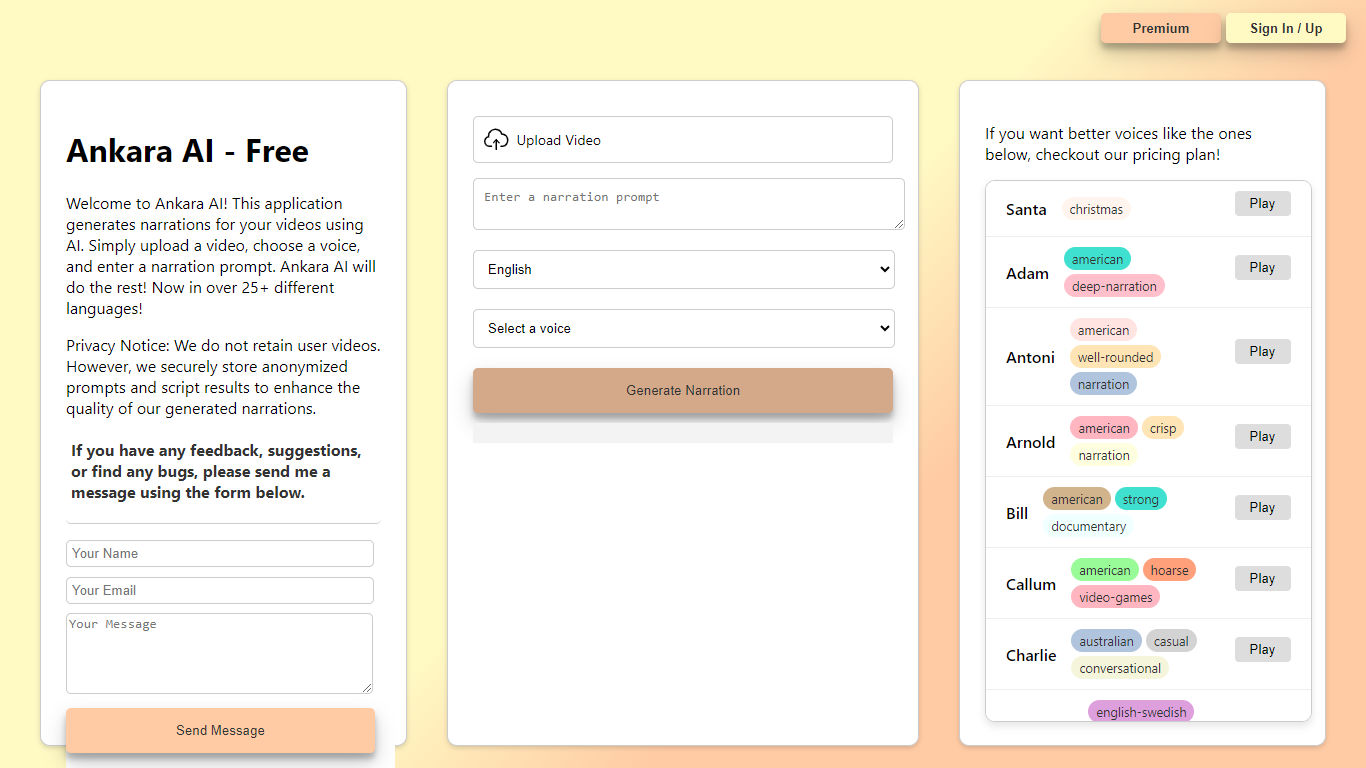Screen dimensions: 1366x768
Task: Play the Antoni voice sample
Action: point(1262,352)
